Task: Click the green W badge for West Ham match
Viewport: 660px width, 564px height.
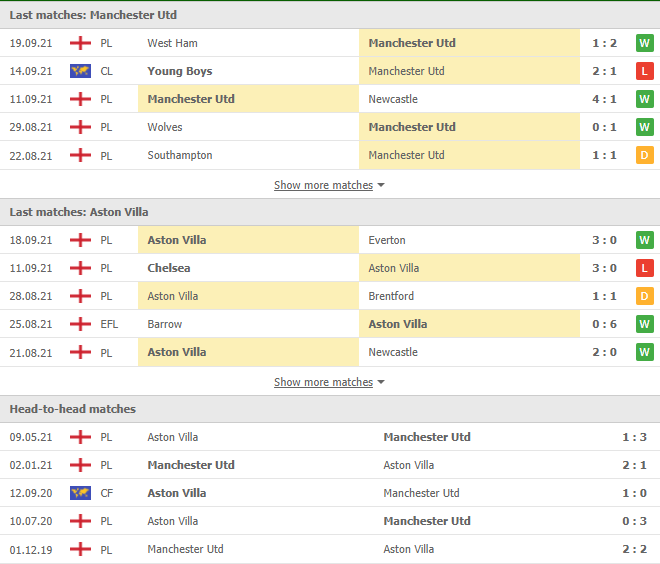Action: [x=644, y=43]
